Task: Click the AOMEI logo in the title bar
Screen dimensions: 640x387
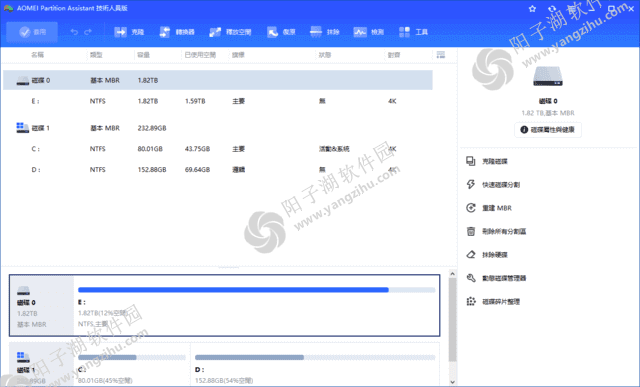Action: 8,8
